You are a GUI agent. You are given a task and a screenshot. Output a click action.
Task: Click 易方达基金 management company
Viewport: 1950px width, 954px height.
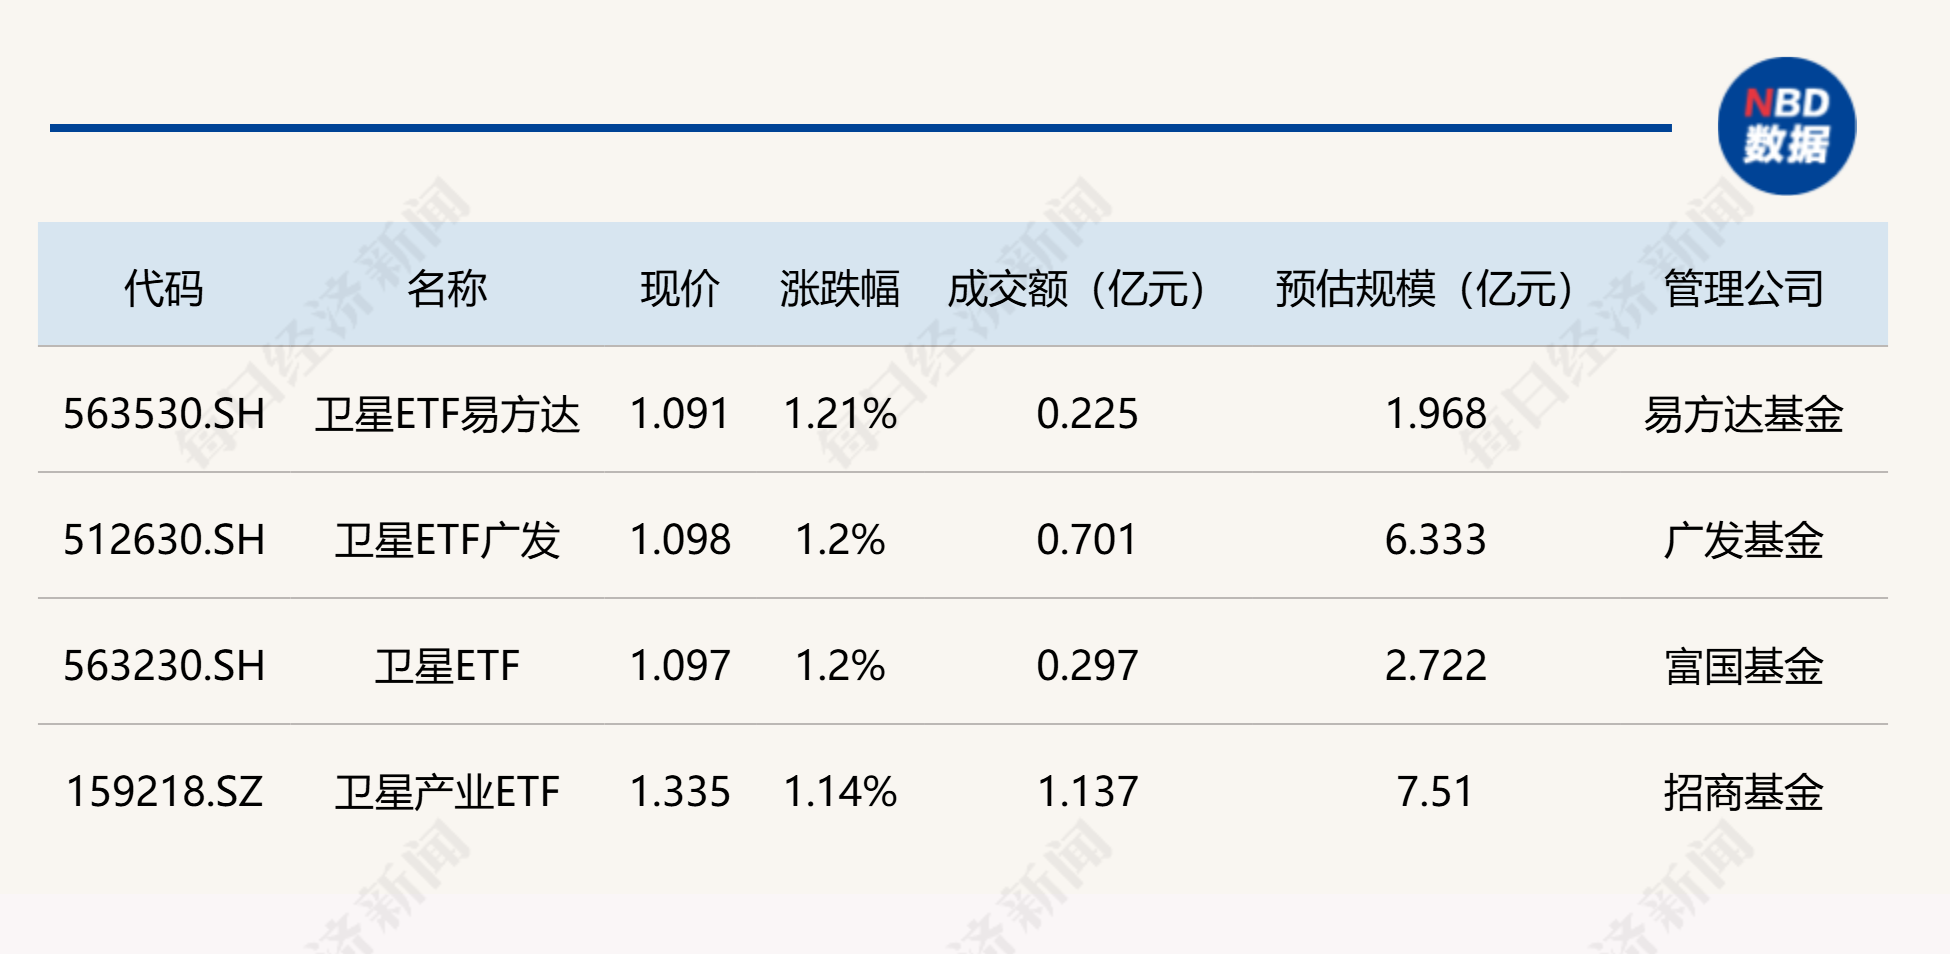point(1743,414)
